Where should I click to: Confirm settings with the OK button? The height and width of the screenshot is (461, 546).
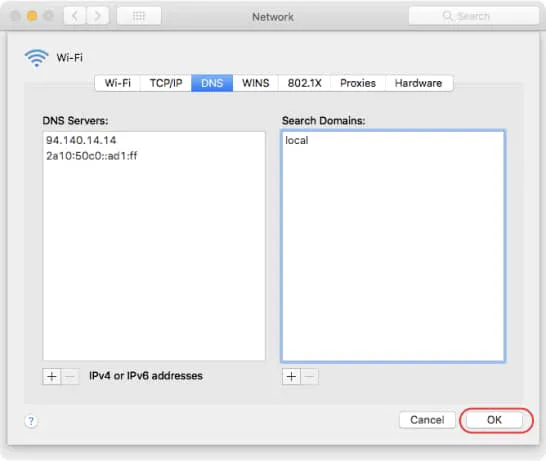tap(494, 420)
